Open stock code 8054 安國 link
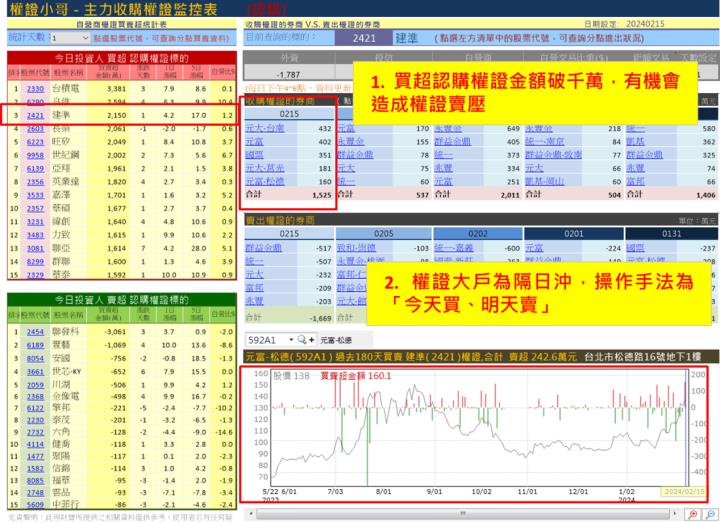This screenshot has height=523, width=720. point(35,358)
